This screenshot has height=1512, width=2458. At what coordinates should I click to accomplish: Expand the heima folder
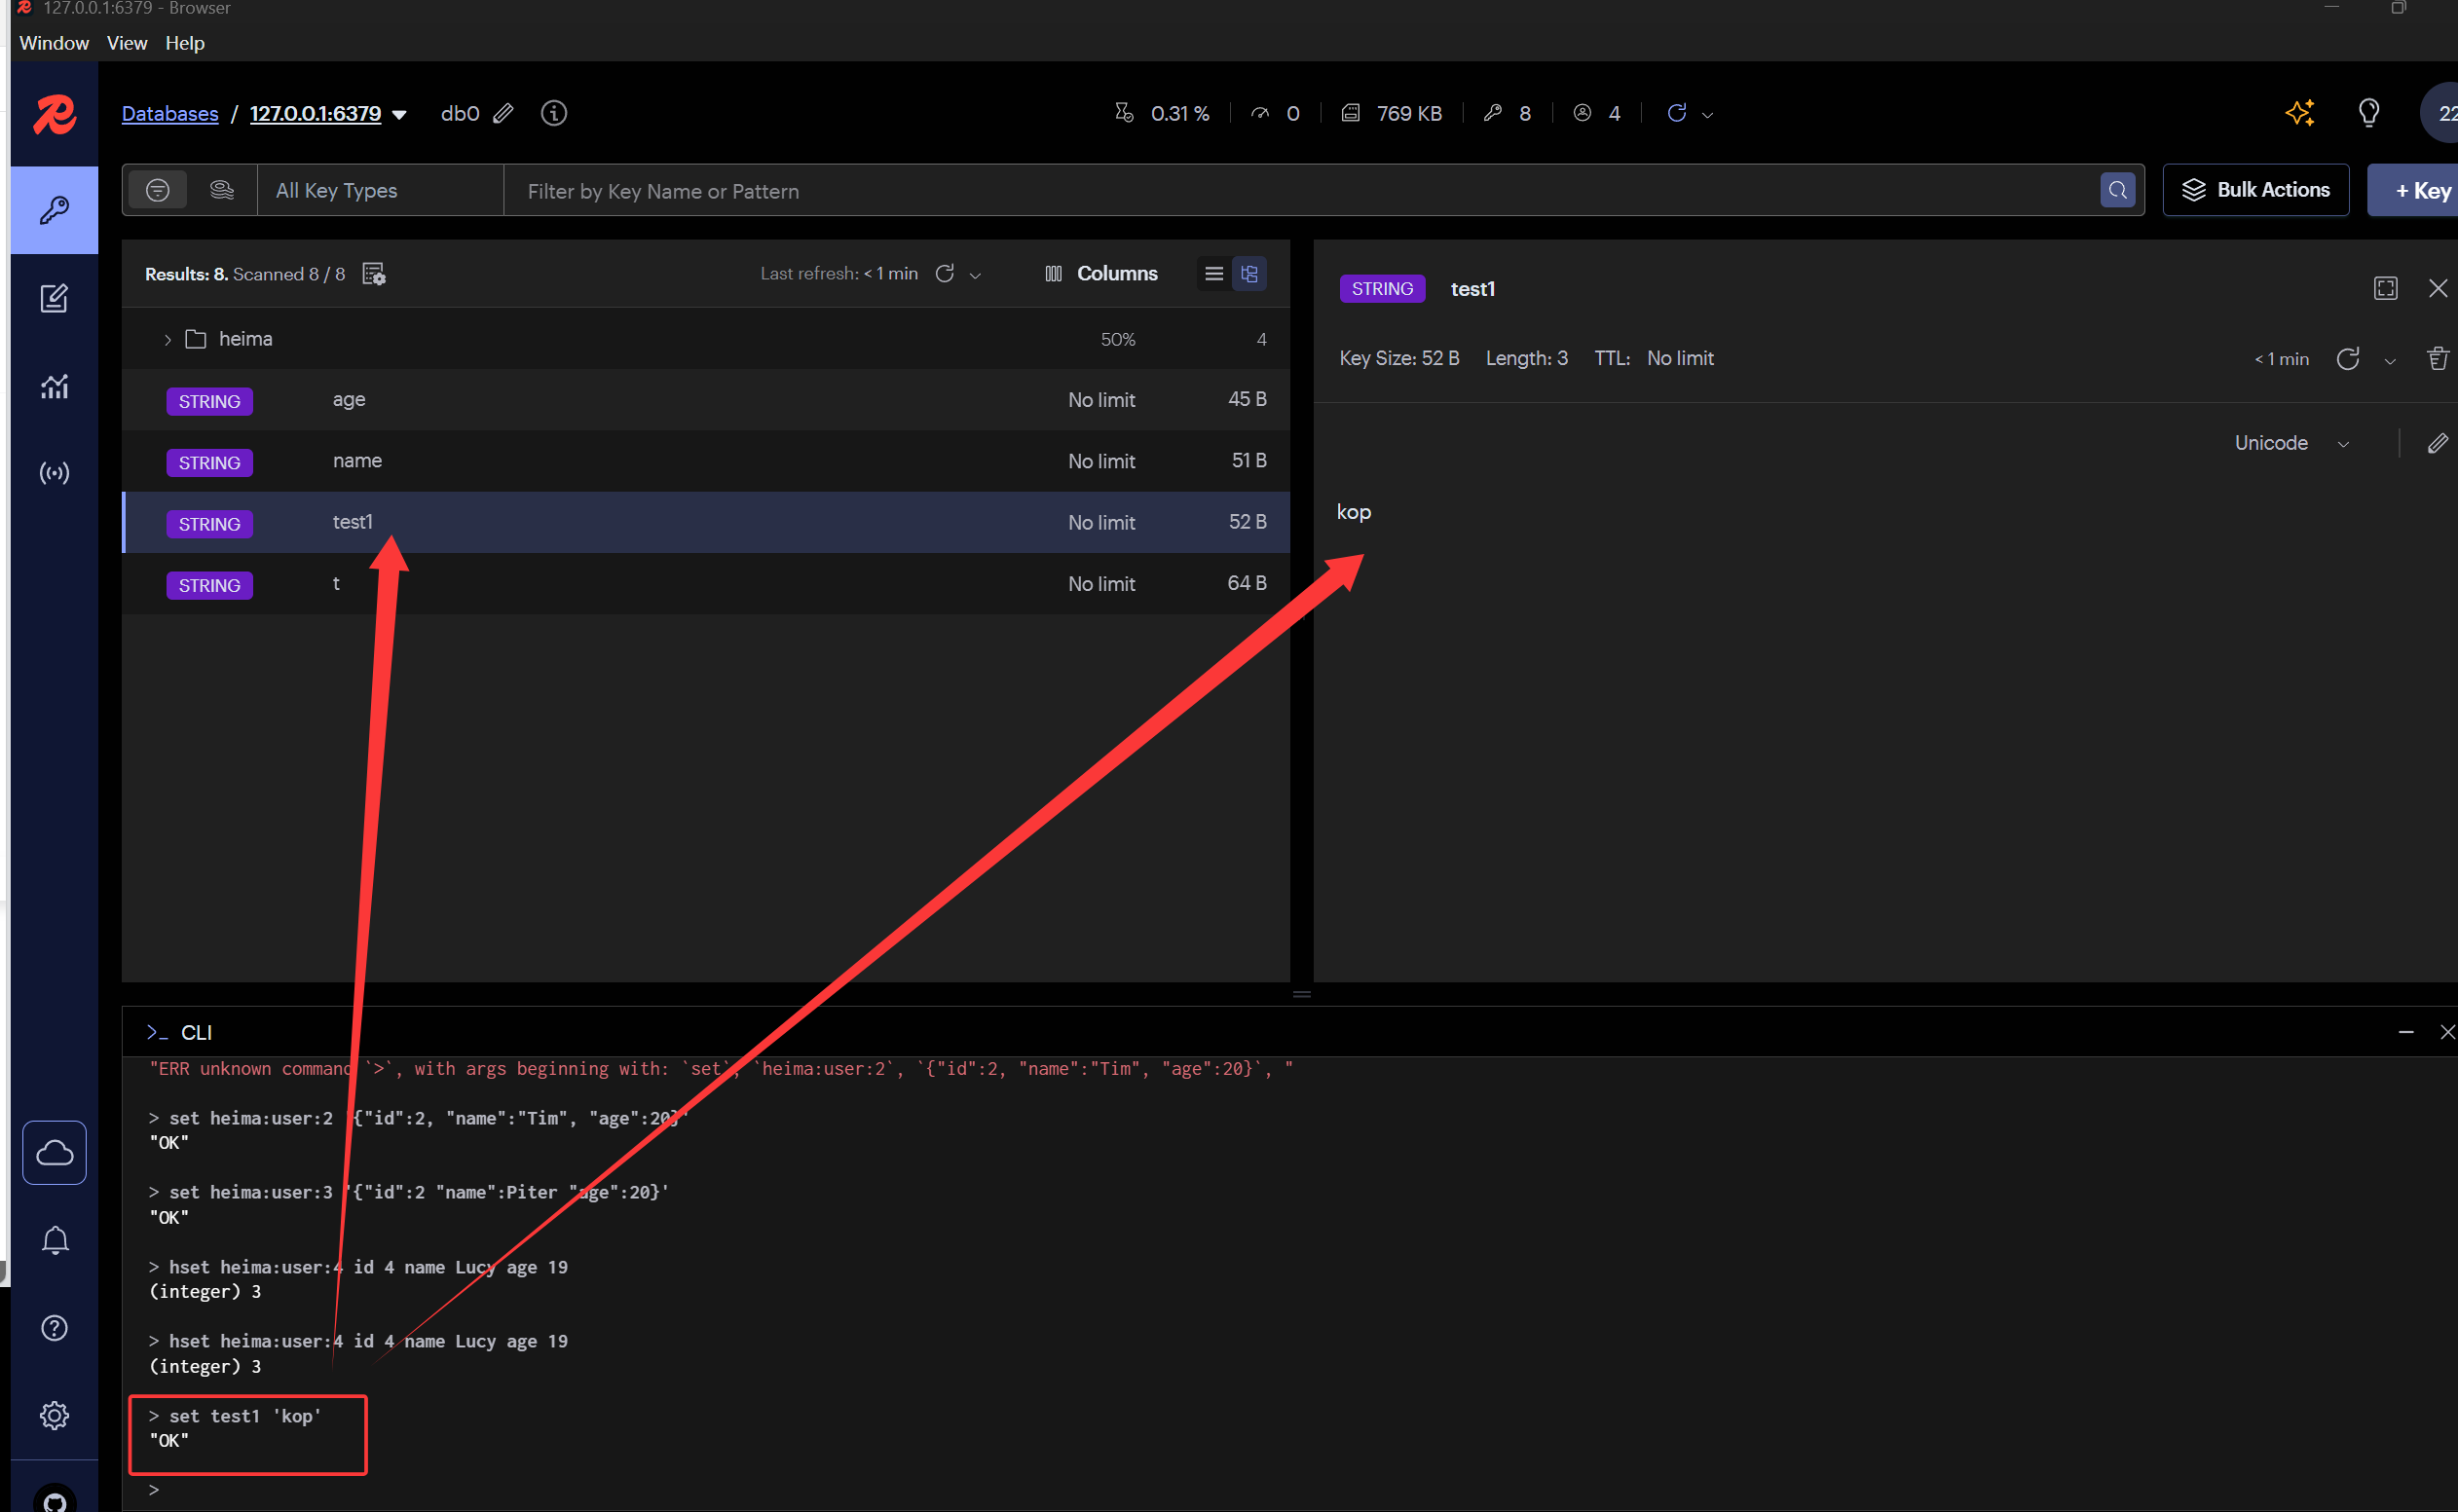point(167,340)
